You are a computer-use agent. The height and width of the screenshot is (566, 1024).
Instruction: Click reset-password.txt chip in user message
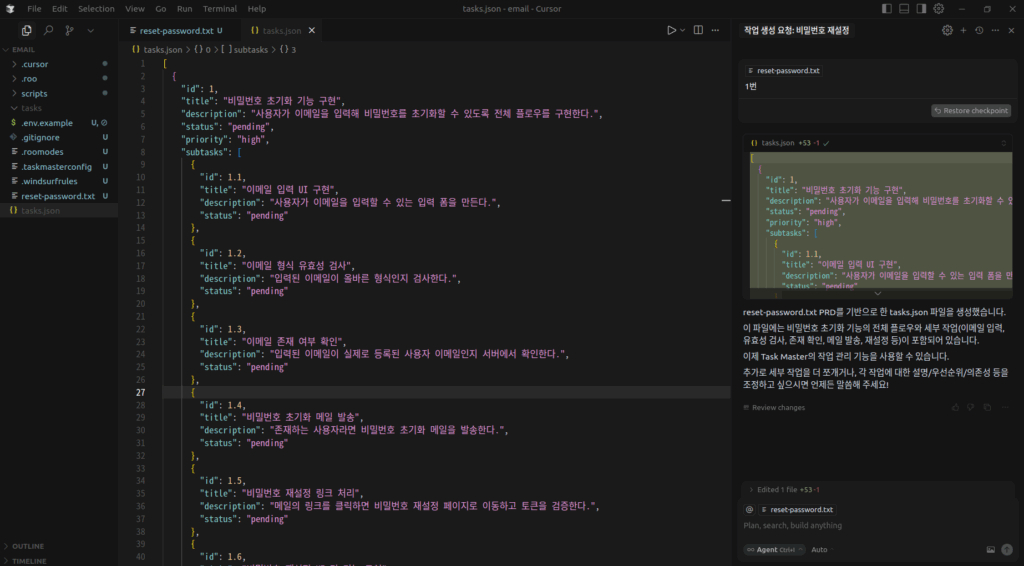coord(783,71)
